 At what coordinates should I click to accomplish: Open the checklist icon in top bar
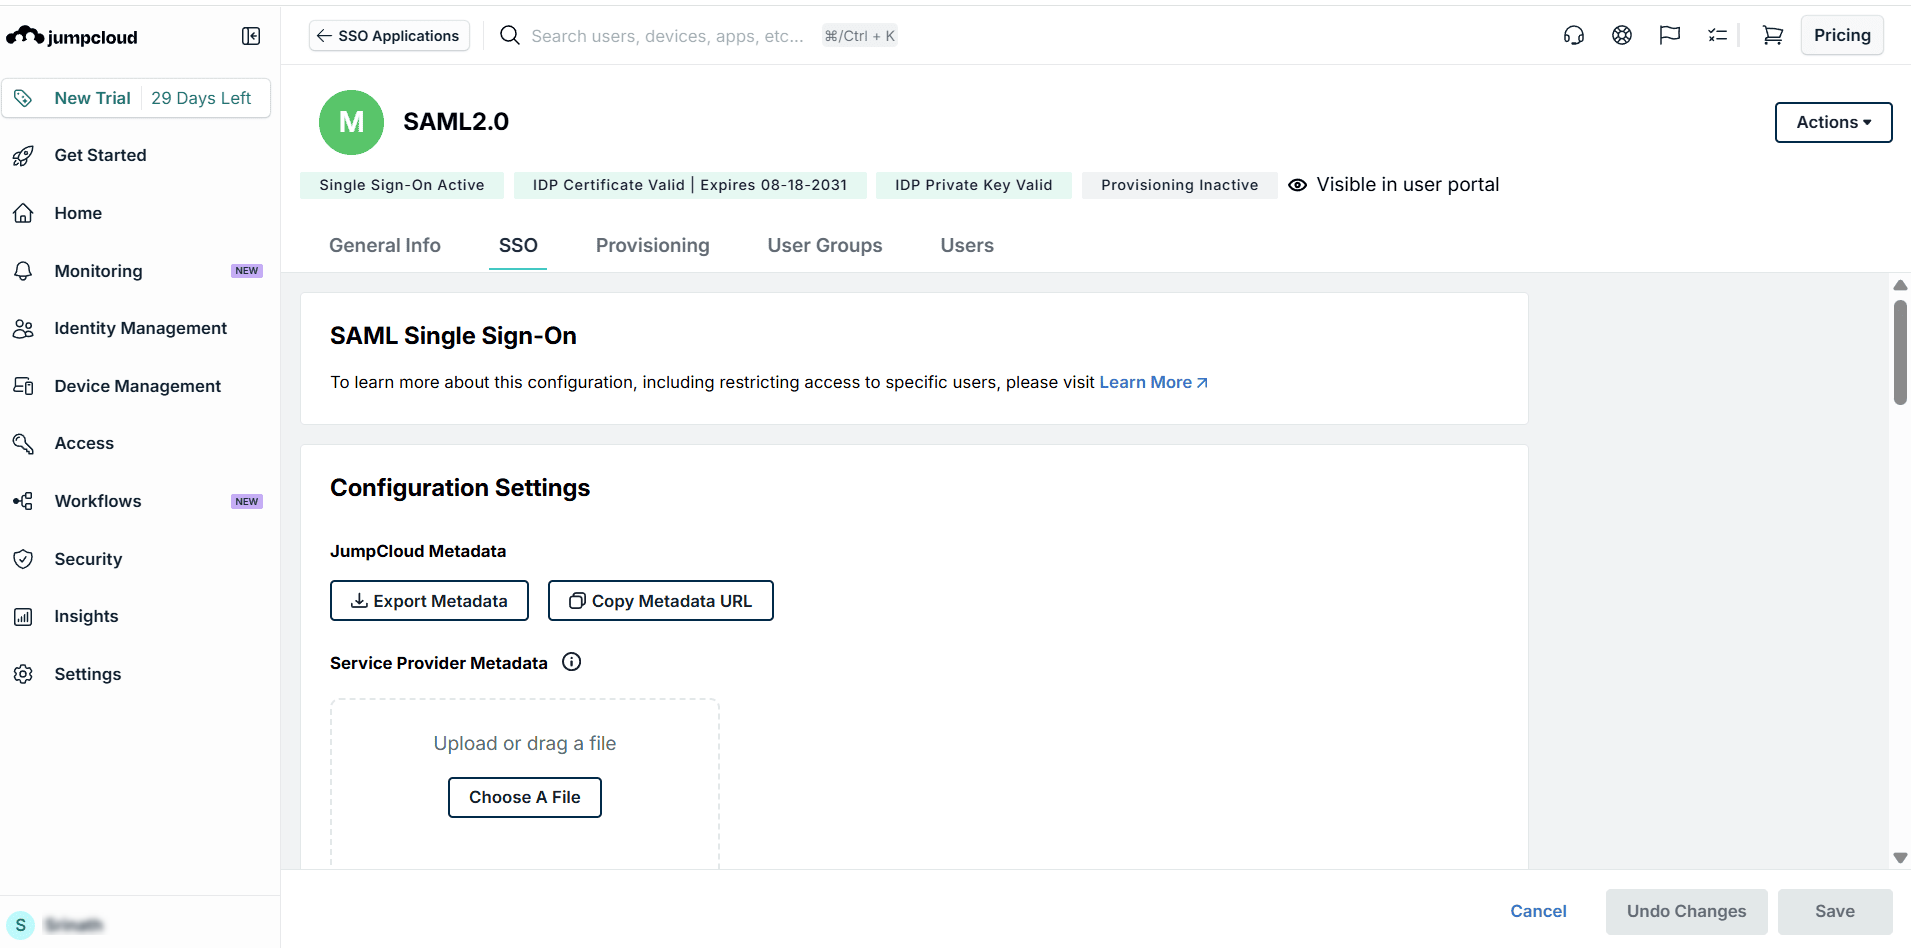(x=1718, y=36)
